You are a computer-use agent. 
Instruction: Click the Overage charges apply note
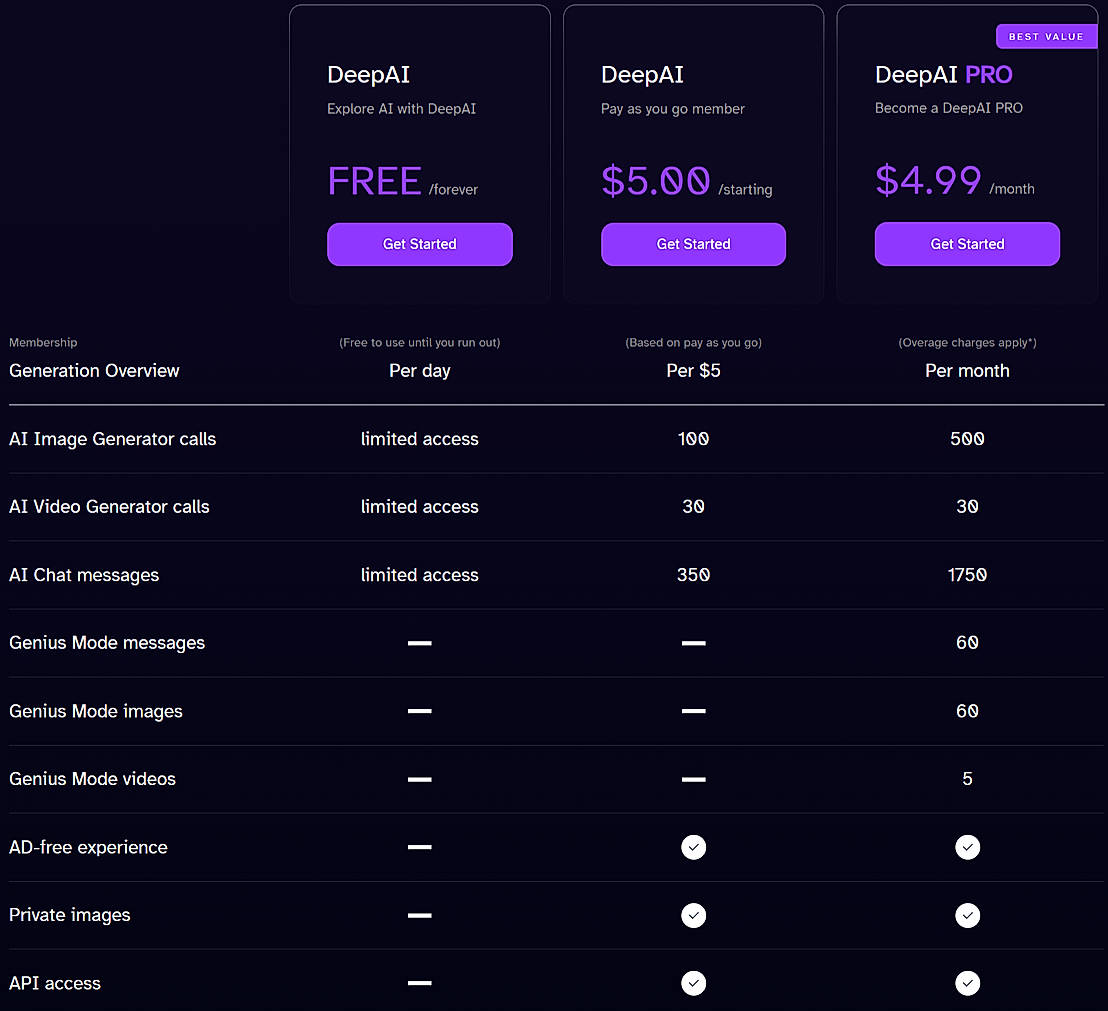[x=967, y=342]
